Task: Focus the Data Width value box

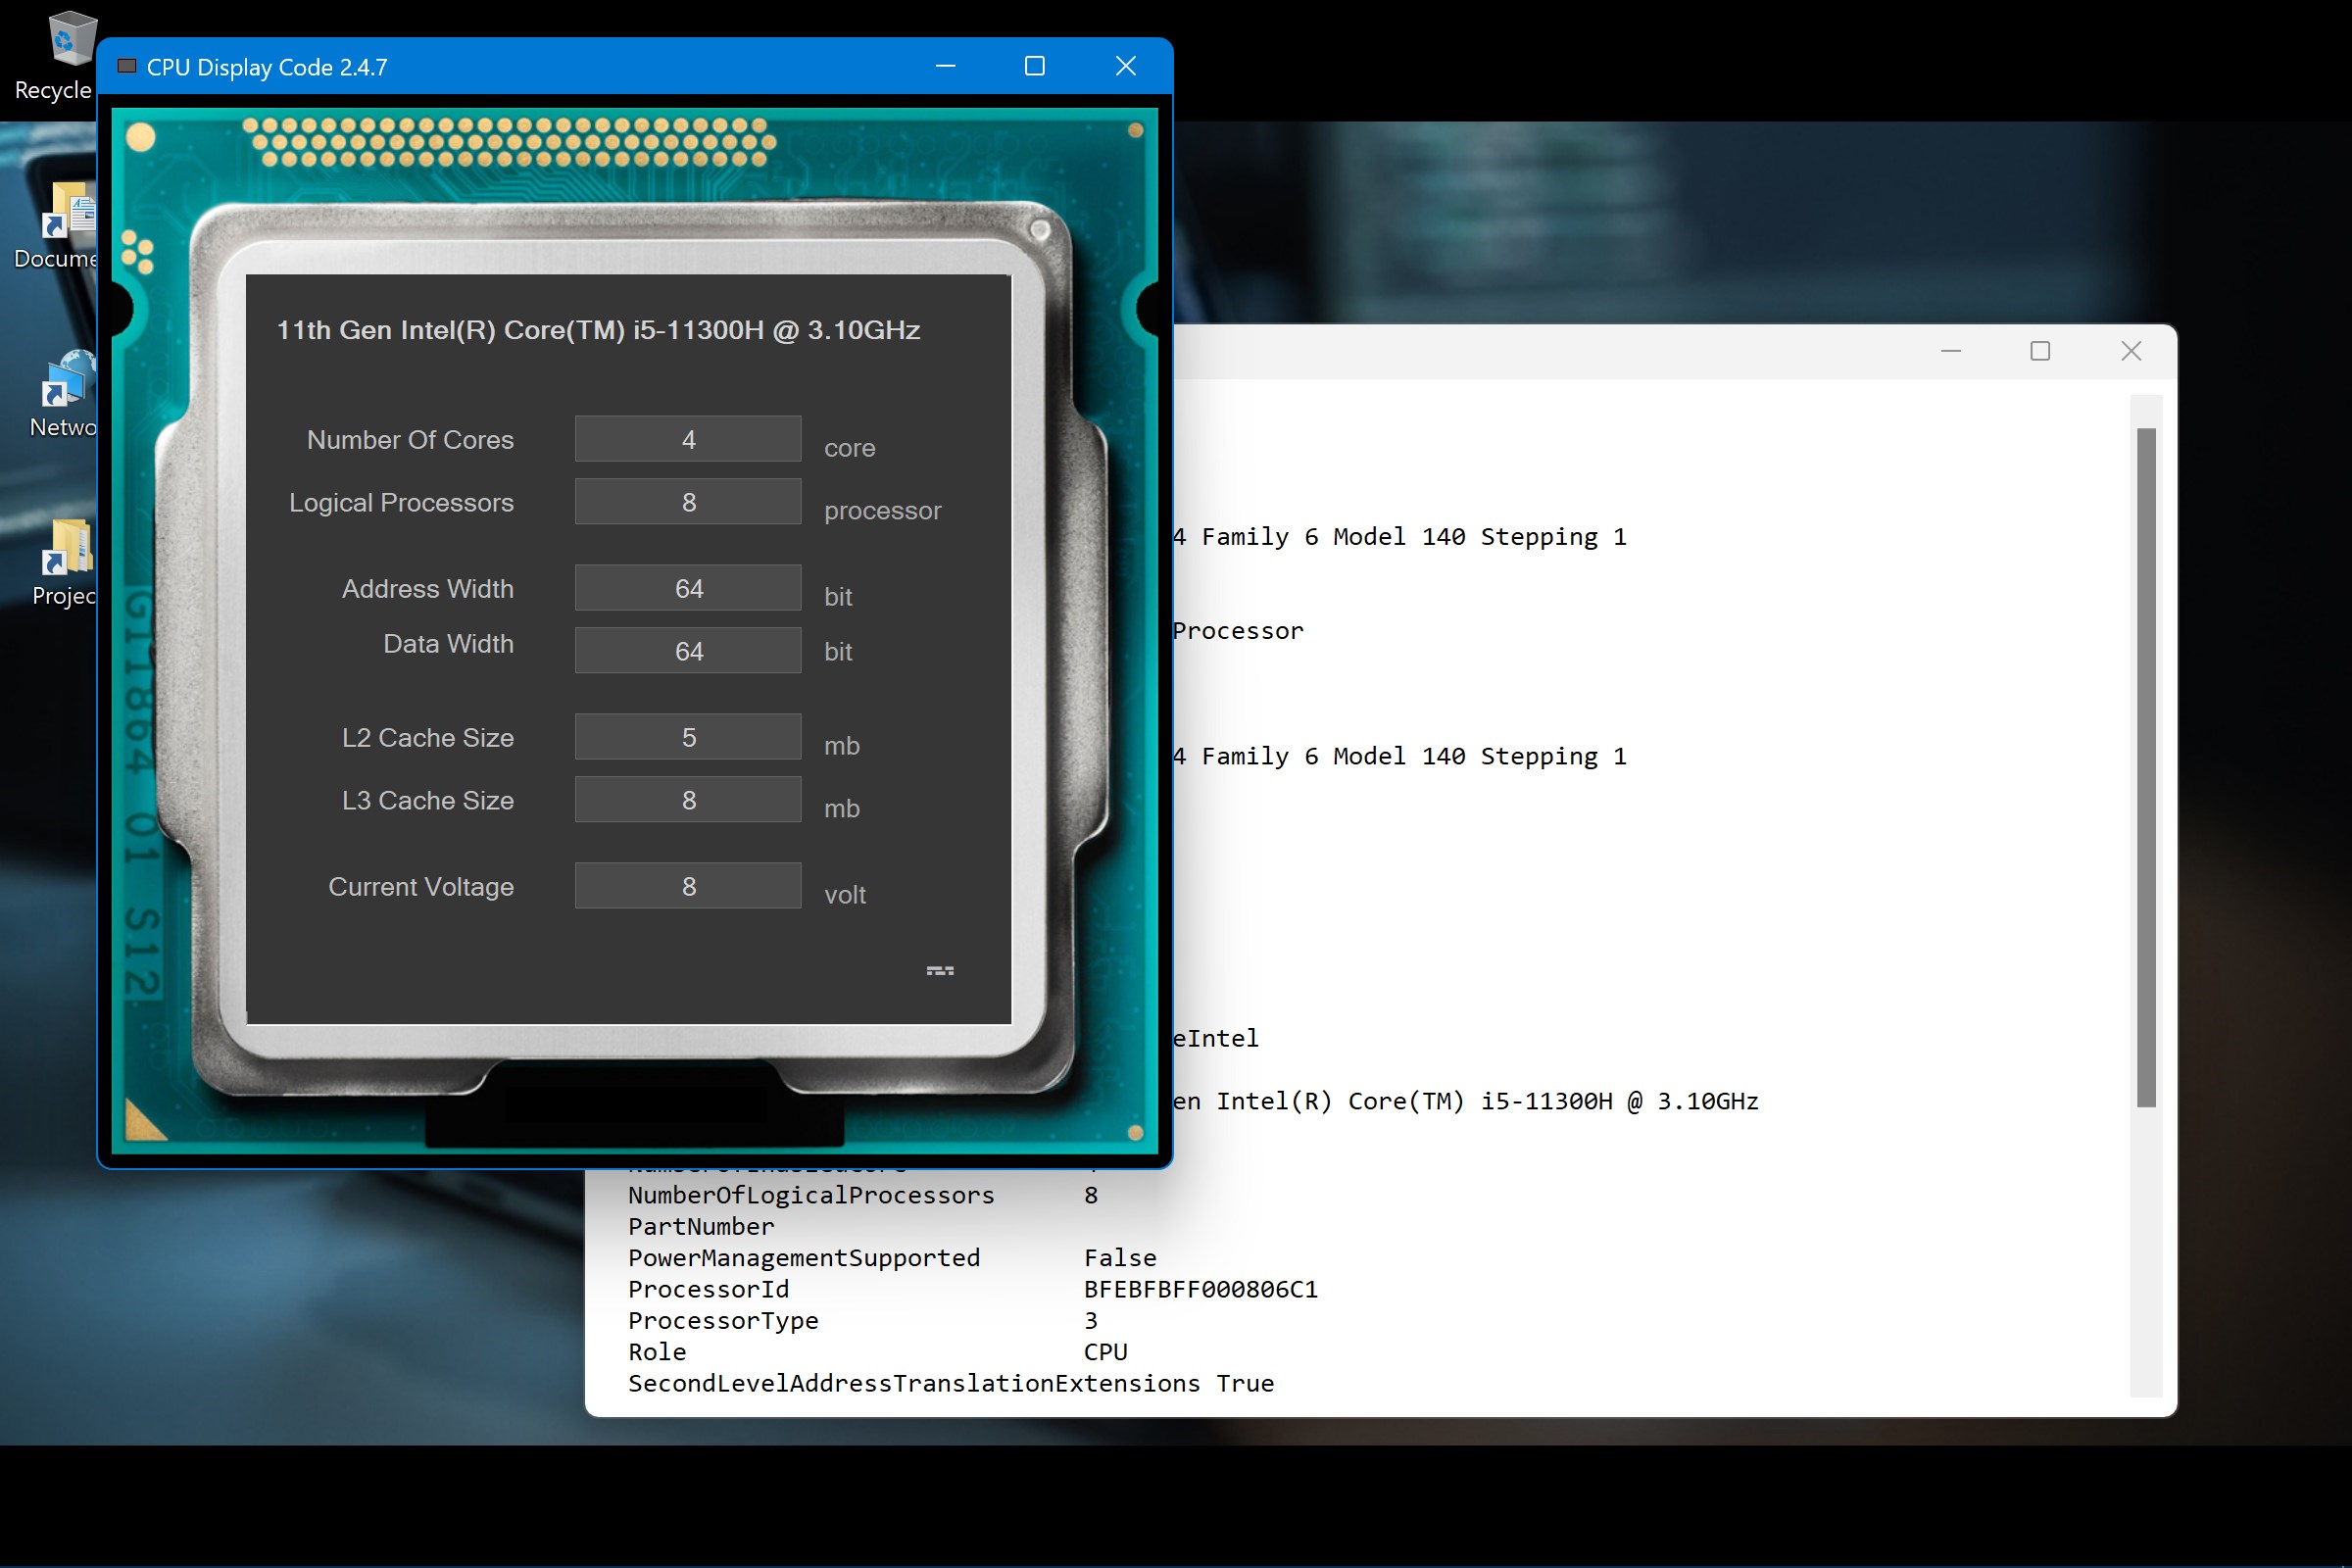Action: coord(688,651)
